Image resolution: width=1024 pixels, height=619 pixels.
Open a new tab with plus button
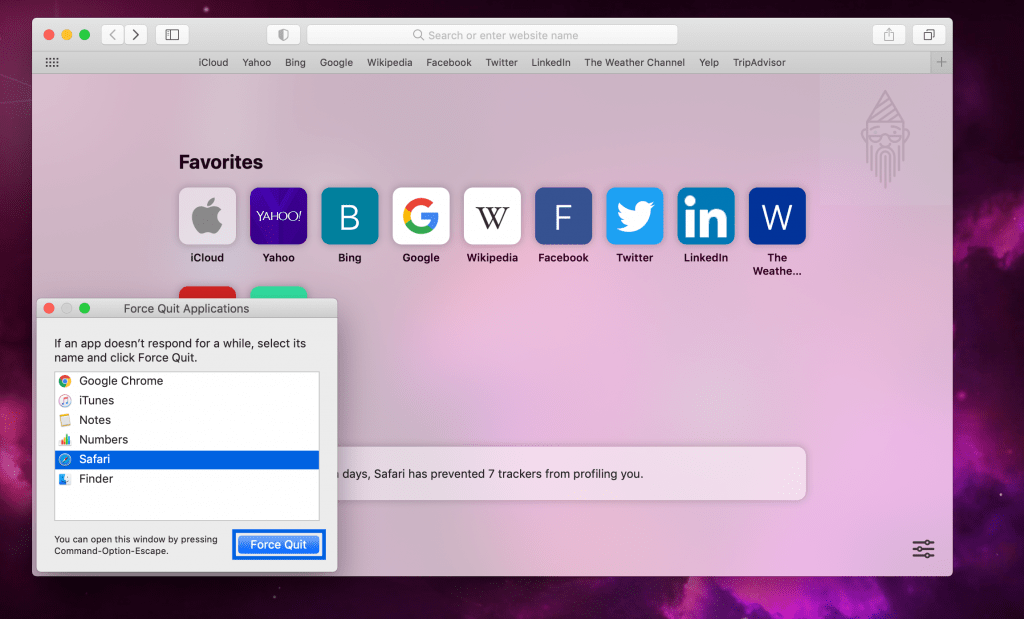941,62
